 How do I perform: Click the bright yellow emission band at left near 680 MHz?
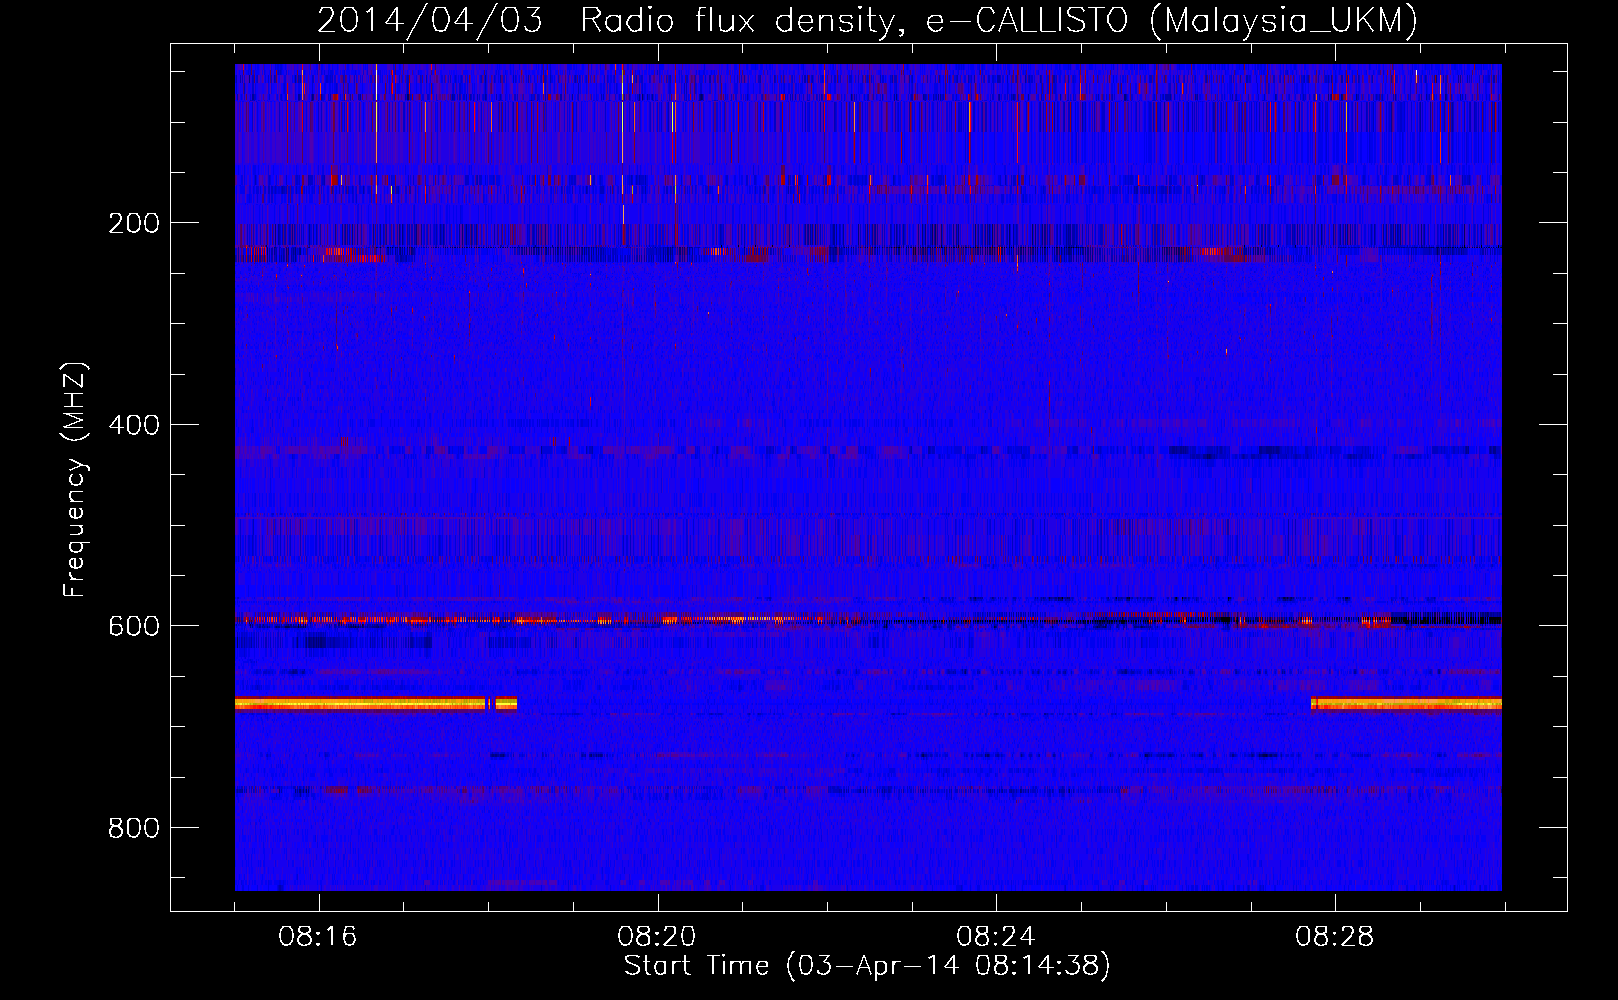(376, 704)
